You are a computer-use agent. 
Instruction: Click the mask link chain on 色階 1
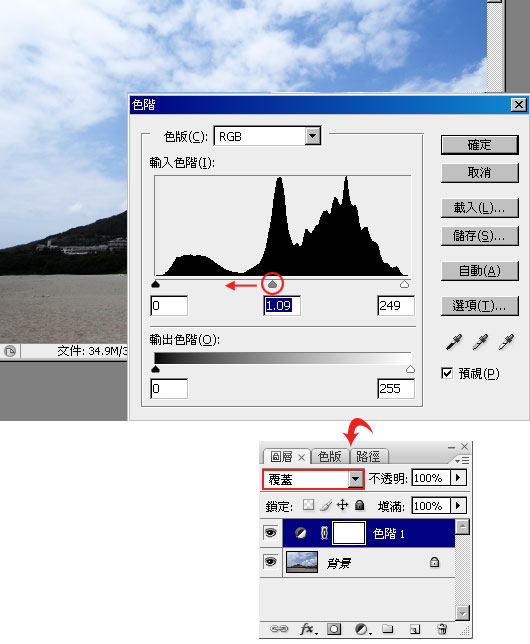[324, 533]
